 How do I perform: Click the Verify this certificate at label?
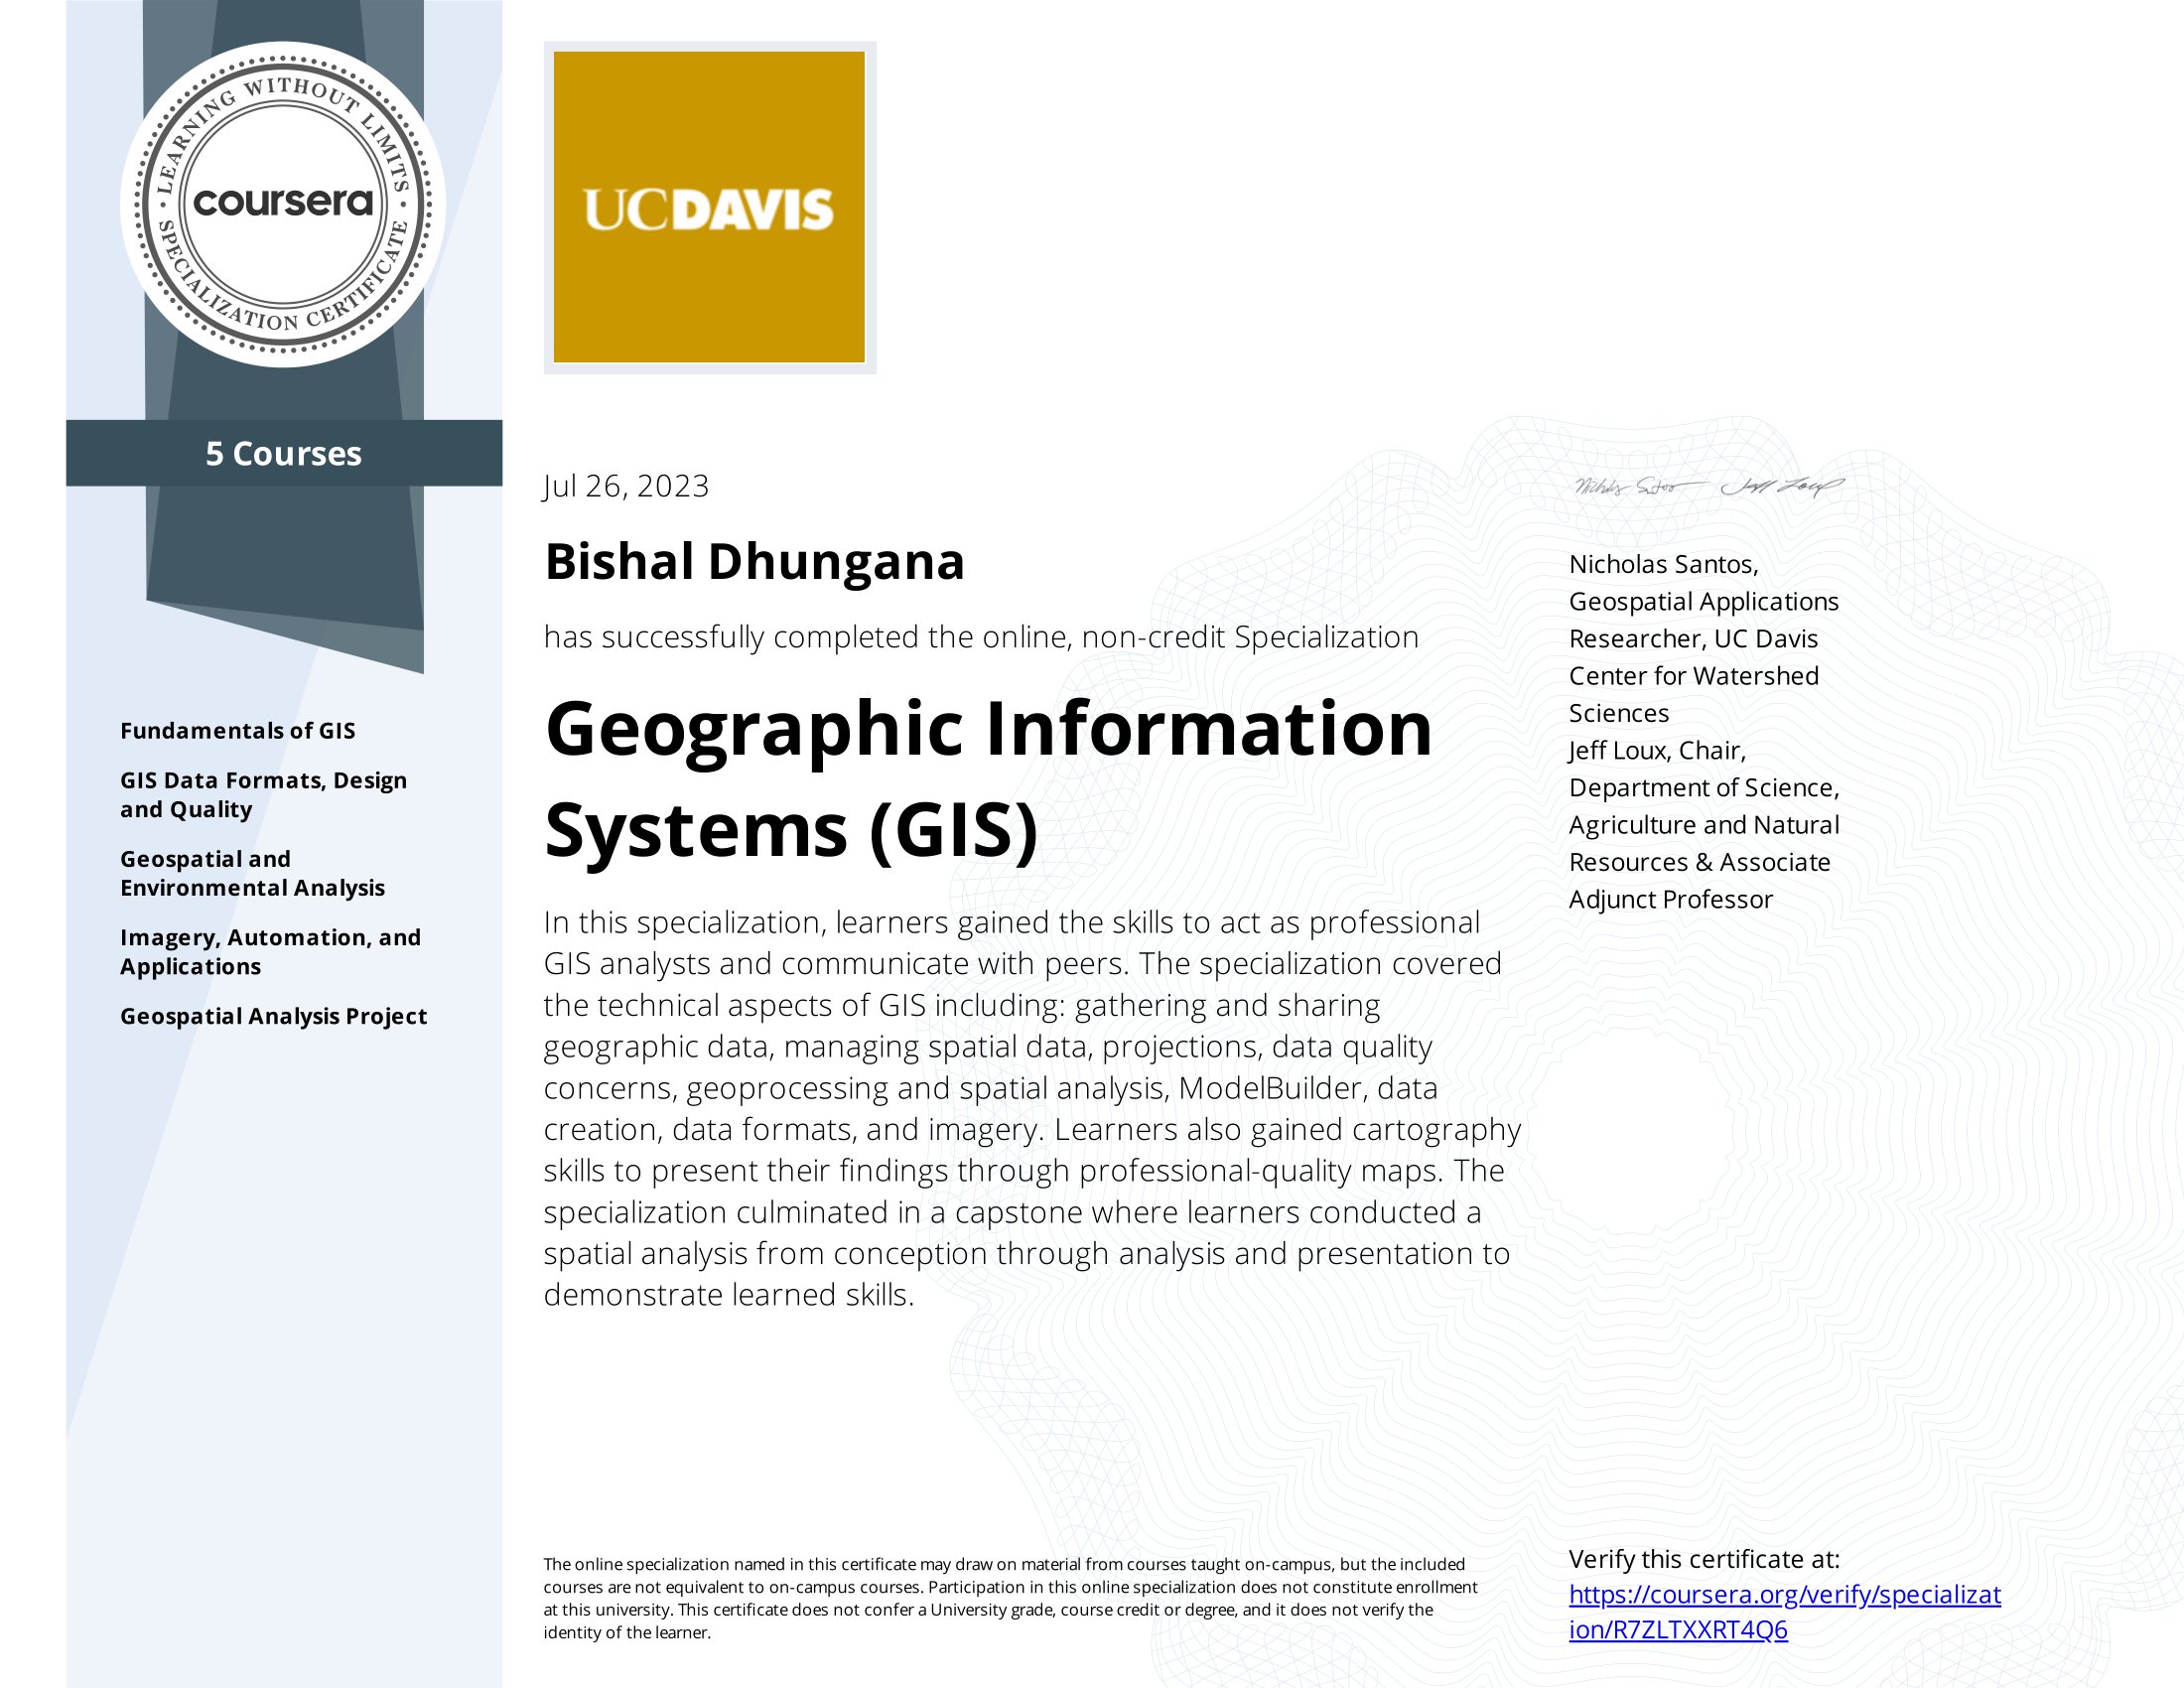tap(1703, 1559)
